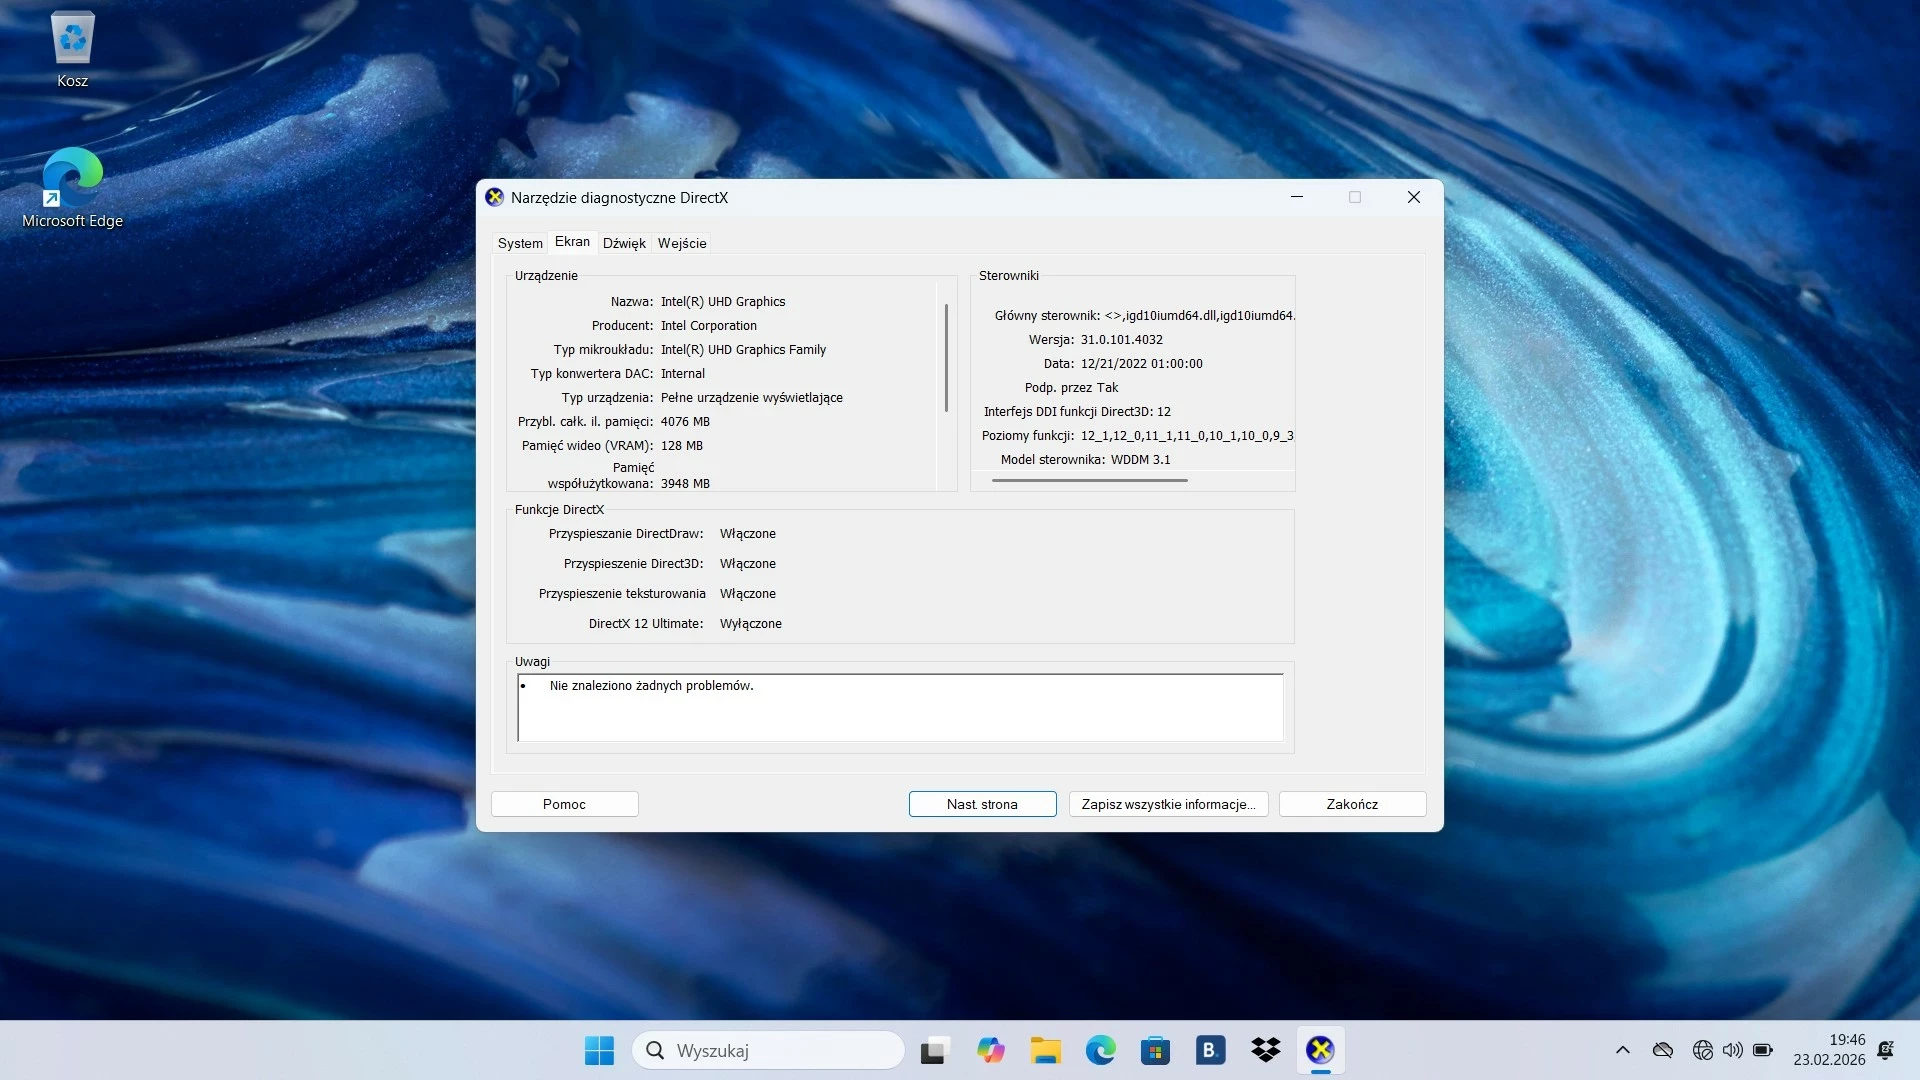Viewport: 1920px width, 1080px height.
Task: Launch Microsoft Store from the taskbar
Action: coord(1155,1050)
